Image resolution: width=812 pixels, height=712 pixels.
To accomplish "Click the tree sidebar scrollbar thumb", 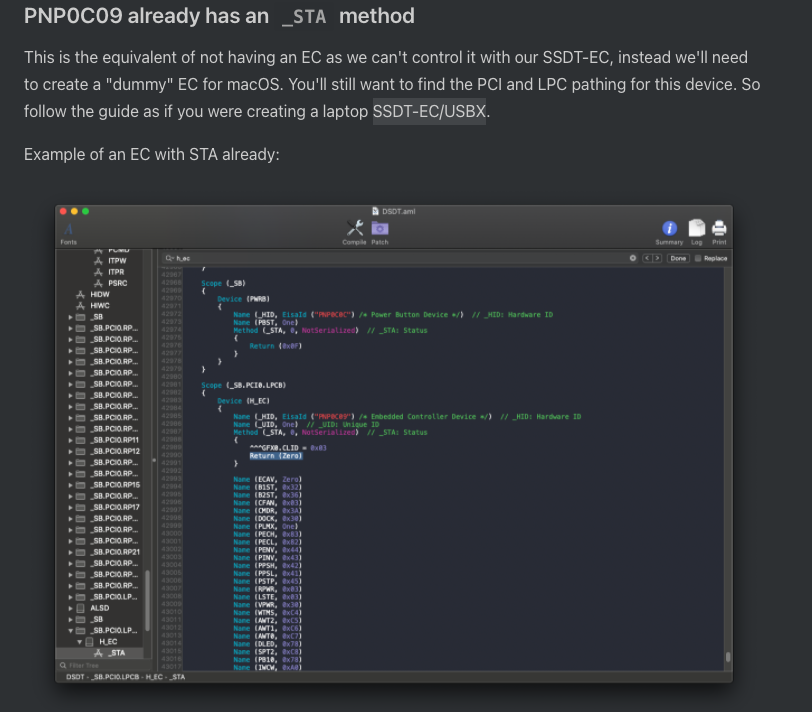I will coord(148,601).
